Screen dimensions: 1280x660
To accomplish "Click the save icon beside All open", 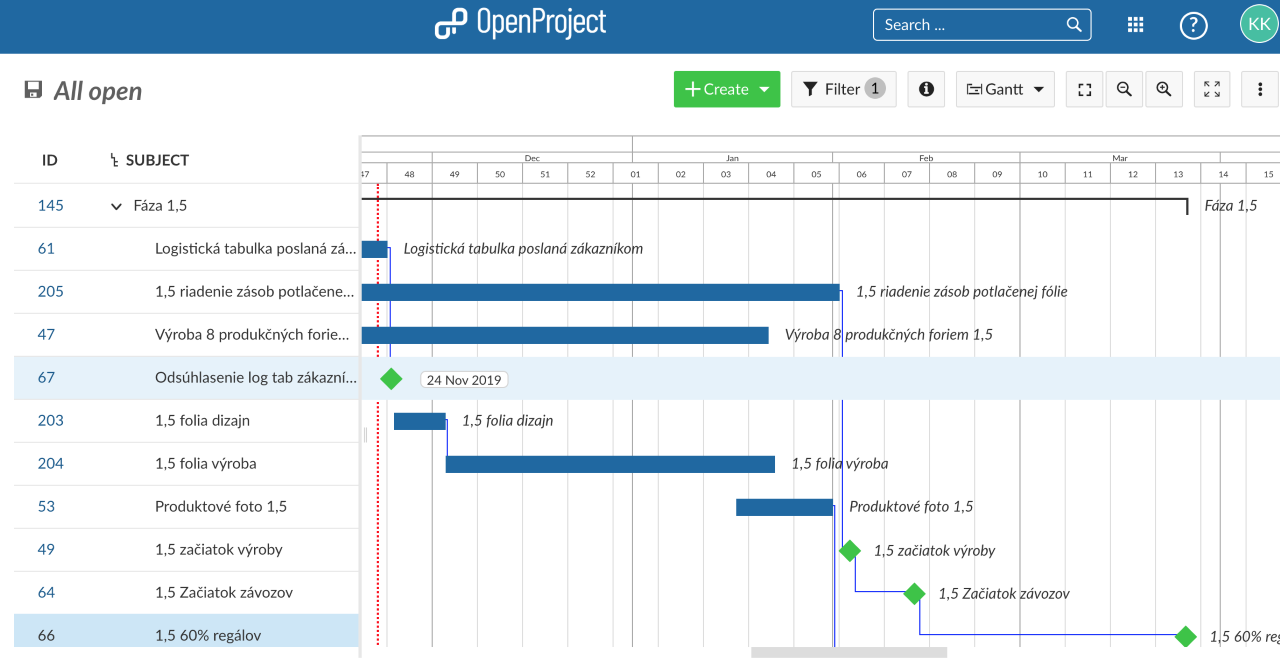I will (x=33, y=90).
